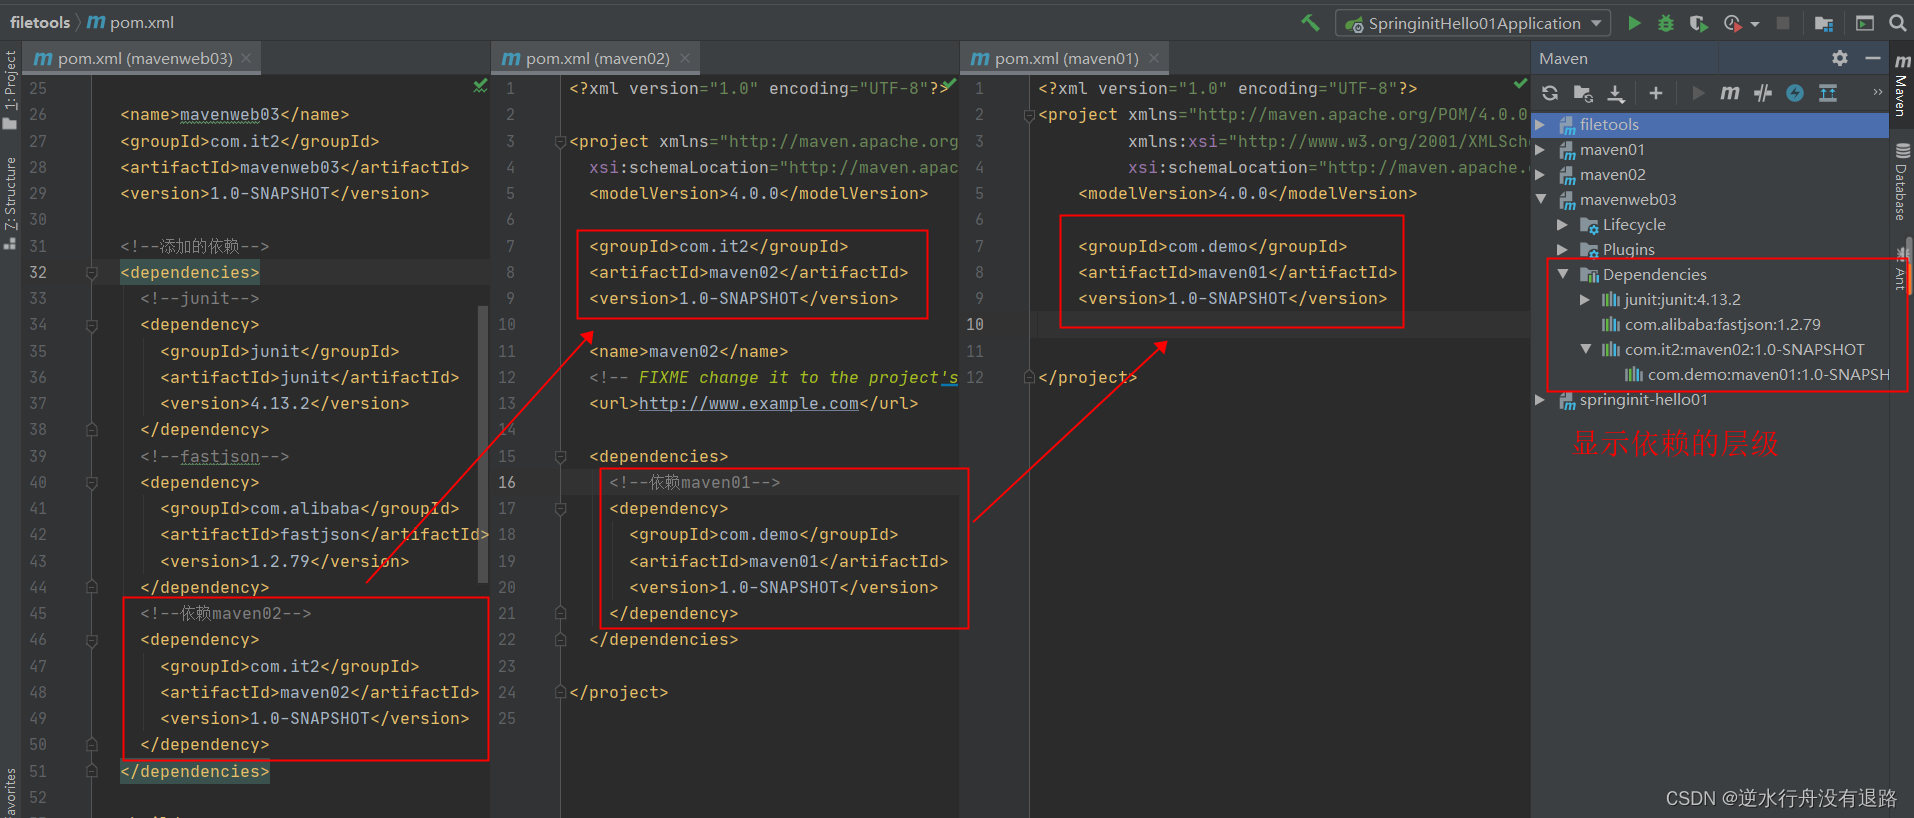This screenshot has width=1914, height=818.
Task: Open Maven panel settings gear
Action: [1840, 58]
